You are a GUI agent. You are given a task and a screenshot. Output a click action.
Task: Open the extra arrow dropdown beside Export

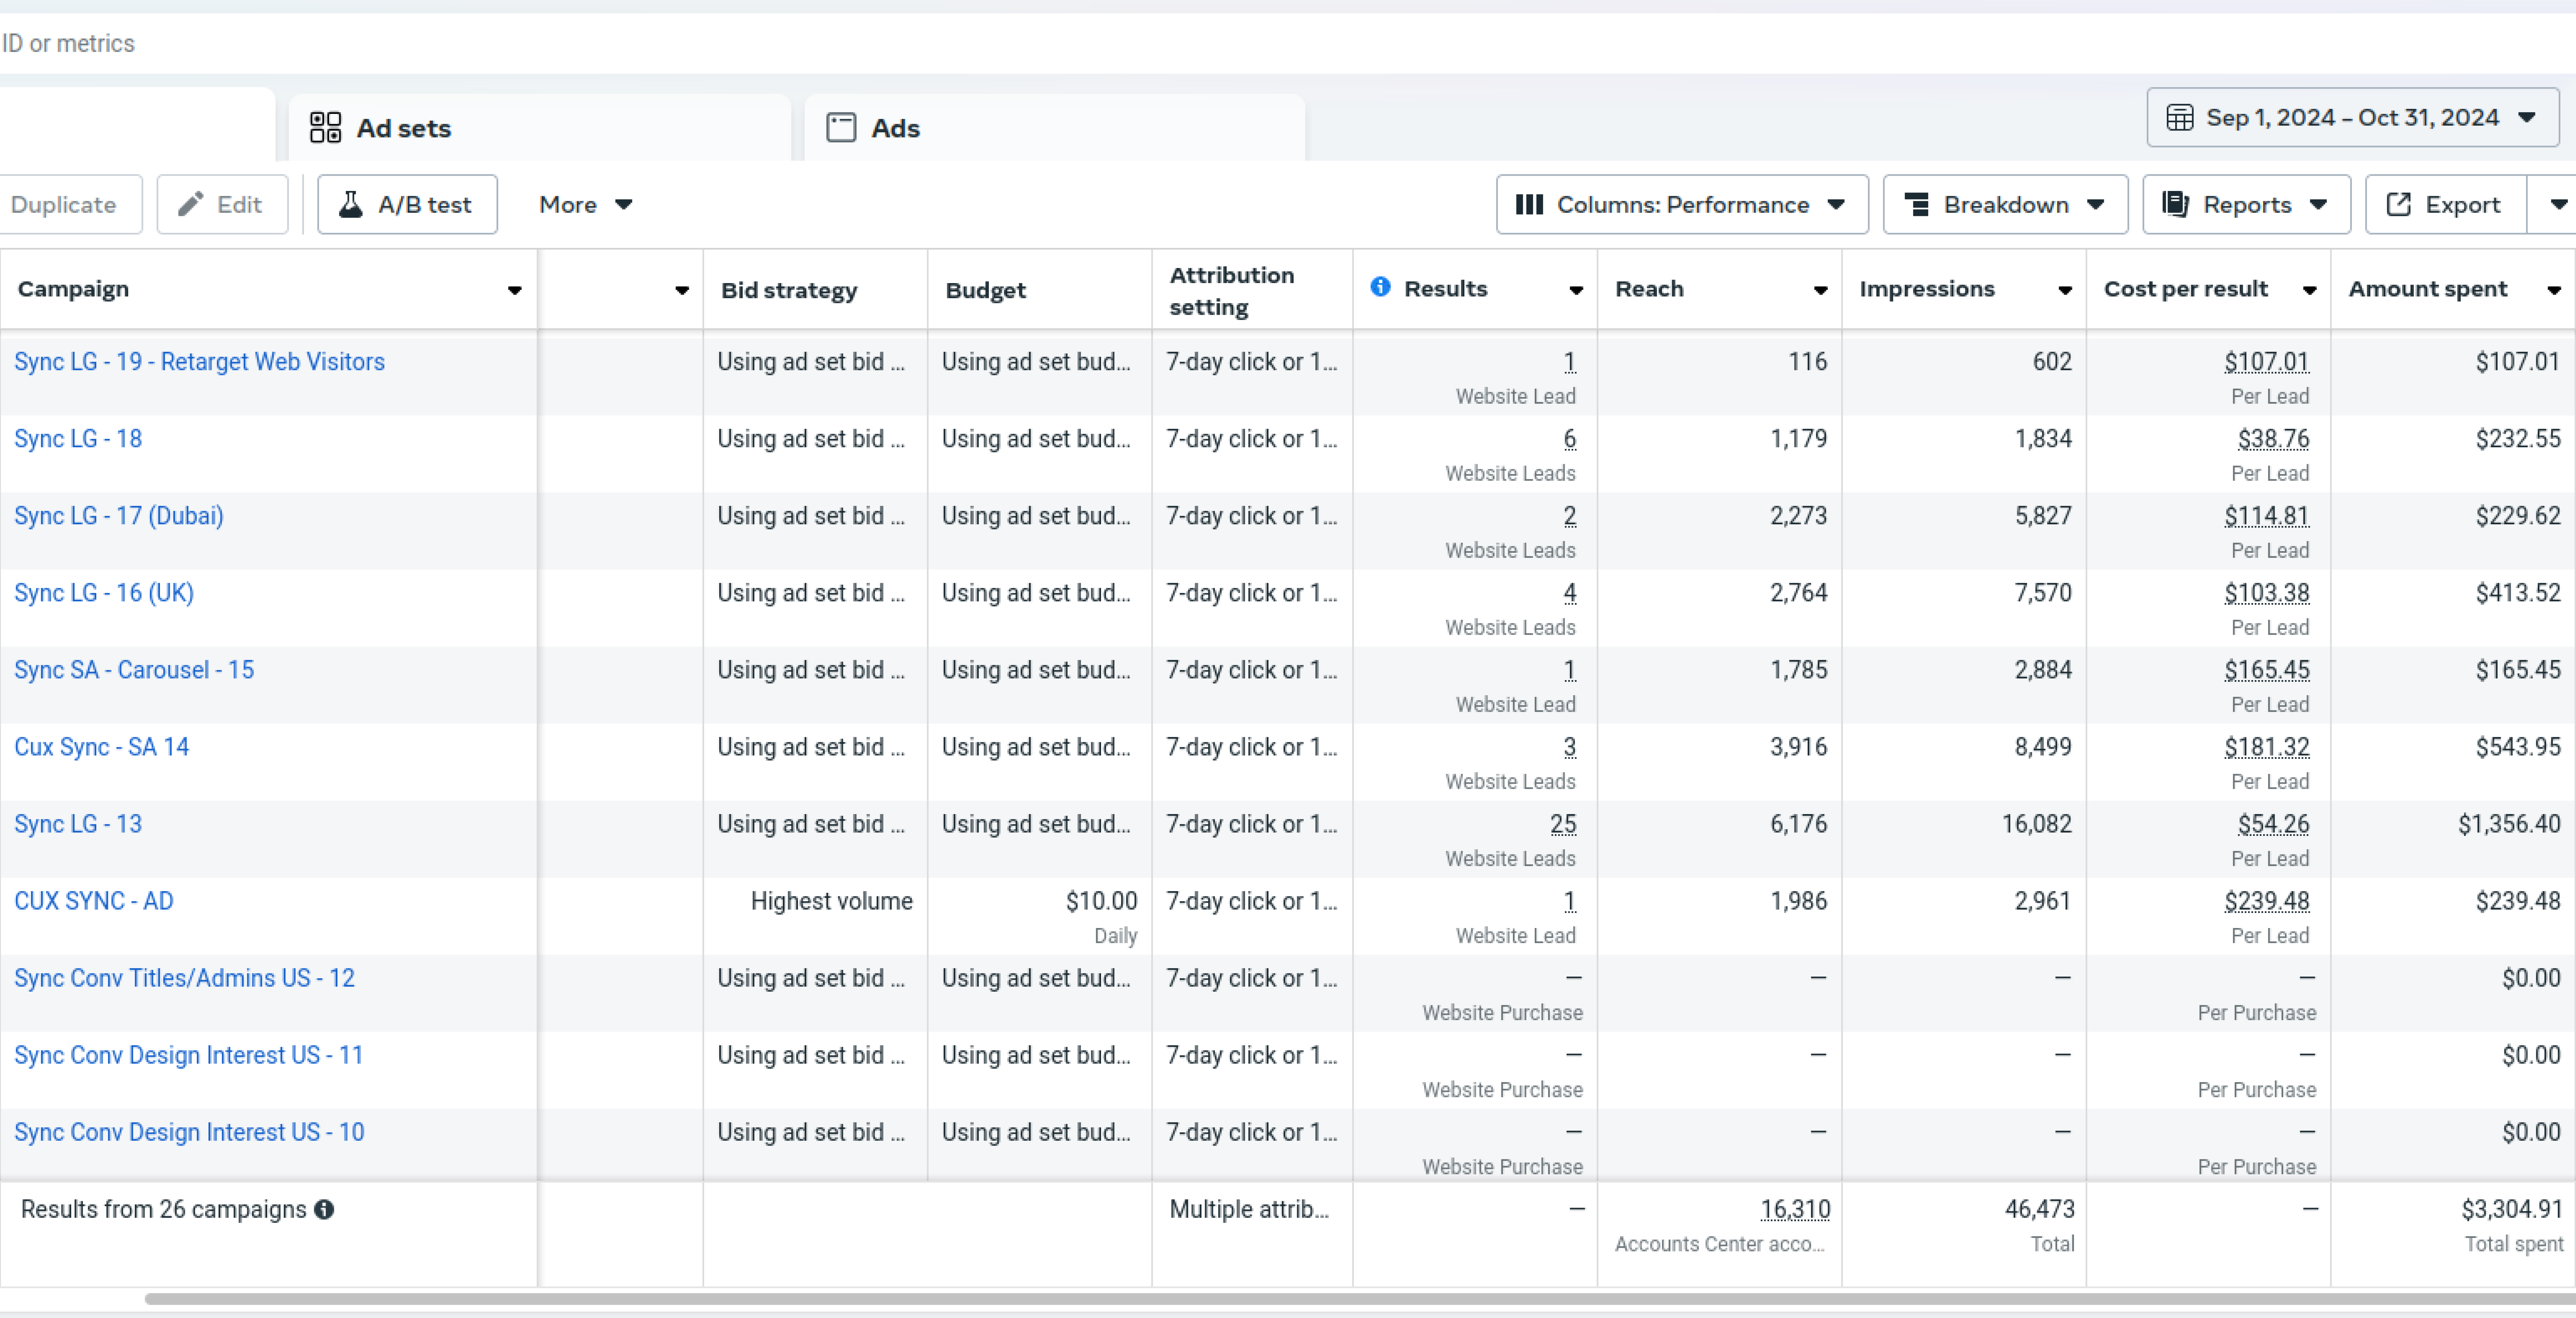(2556, 205)
